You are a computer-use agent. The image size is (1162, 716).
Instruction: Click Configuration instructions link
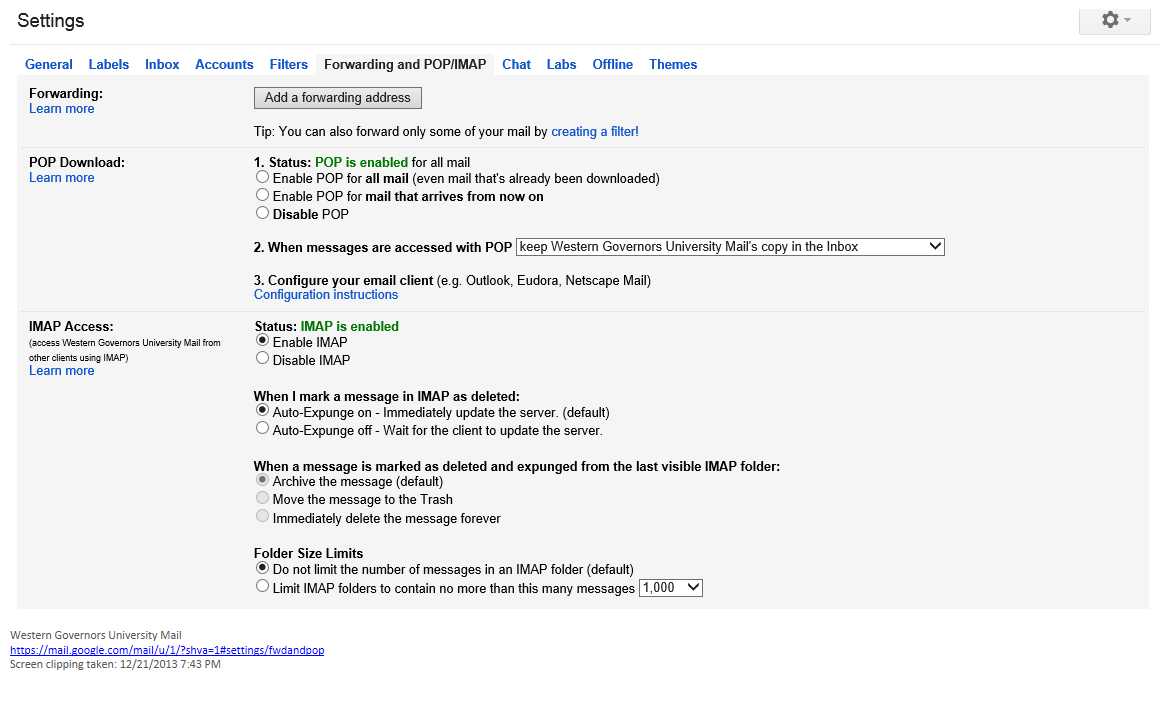pos(325,294)
